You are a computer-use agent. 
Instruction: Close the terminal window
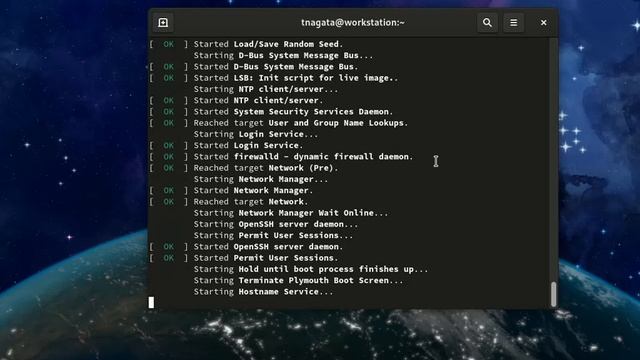[x=543, y=23]
